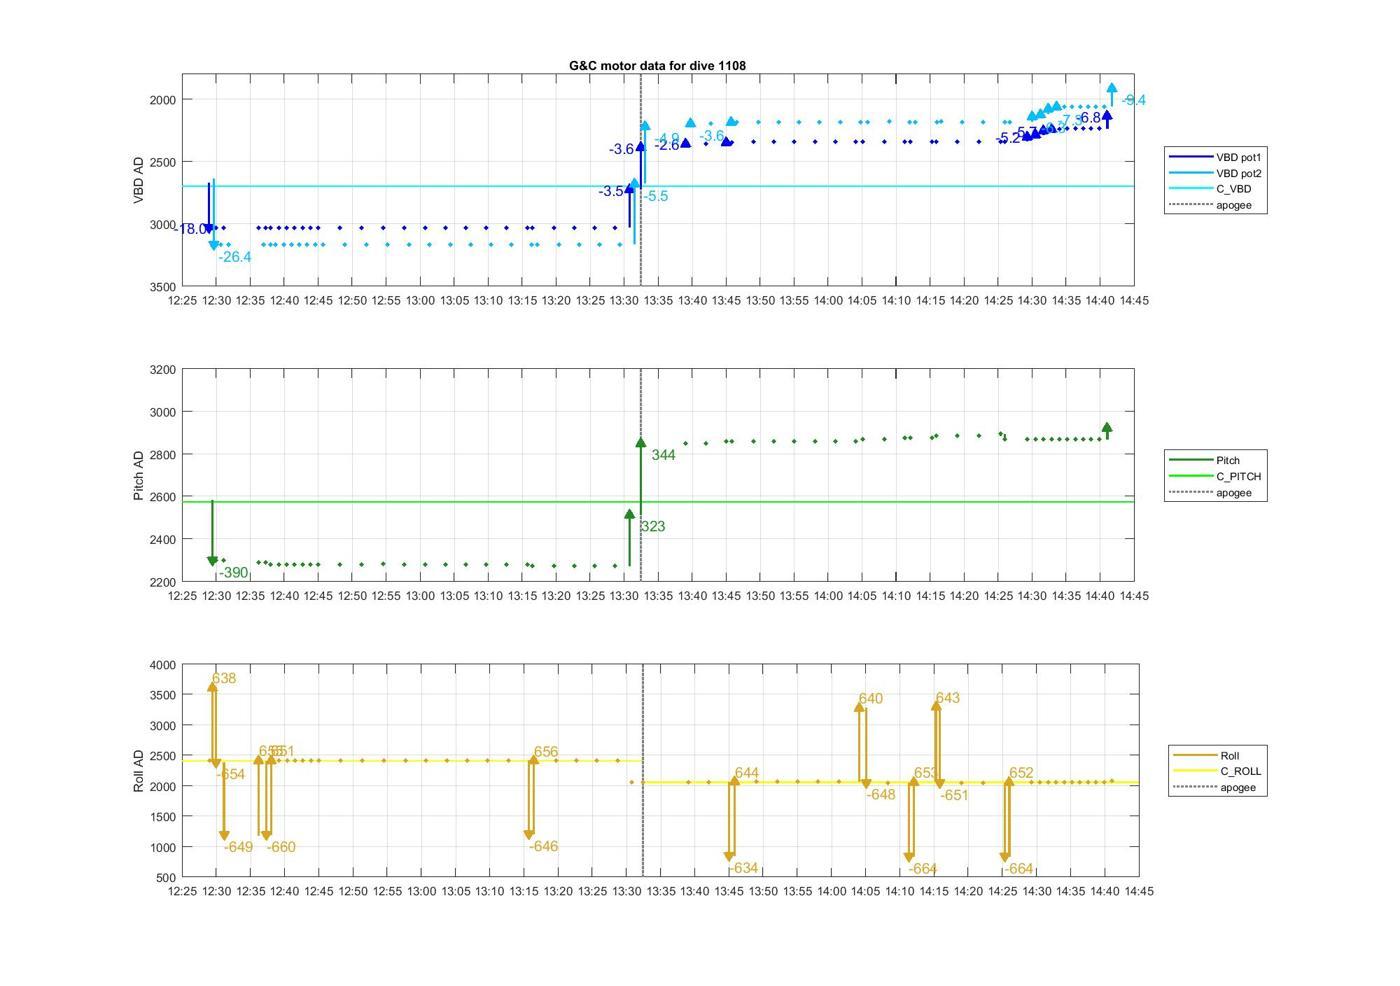Screen dimensions: 1400x986
Task: Click the "-648" roll data label
Action: point(881,795)
